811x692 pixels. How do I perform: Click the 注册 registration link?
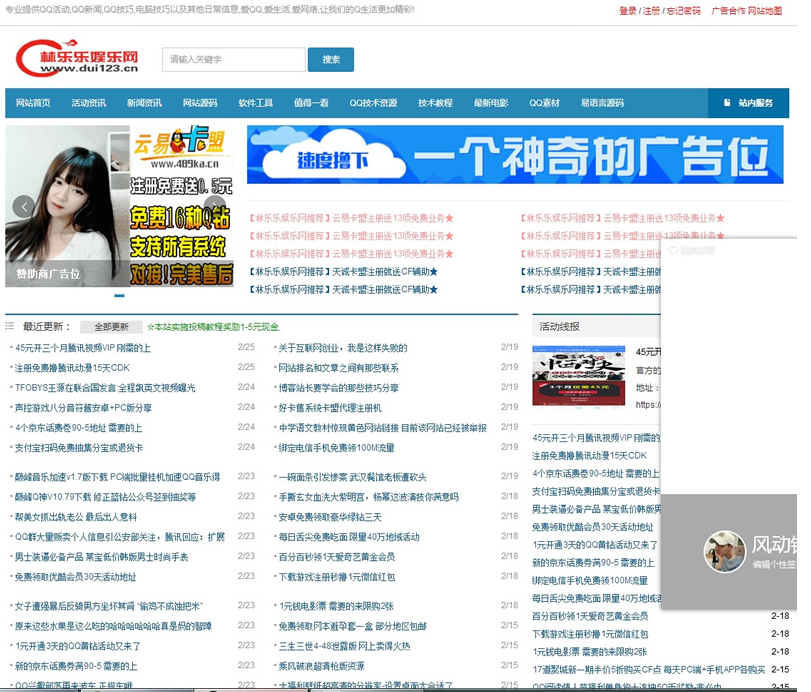(653, 13)
